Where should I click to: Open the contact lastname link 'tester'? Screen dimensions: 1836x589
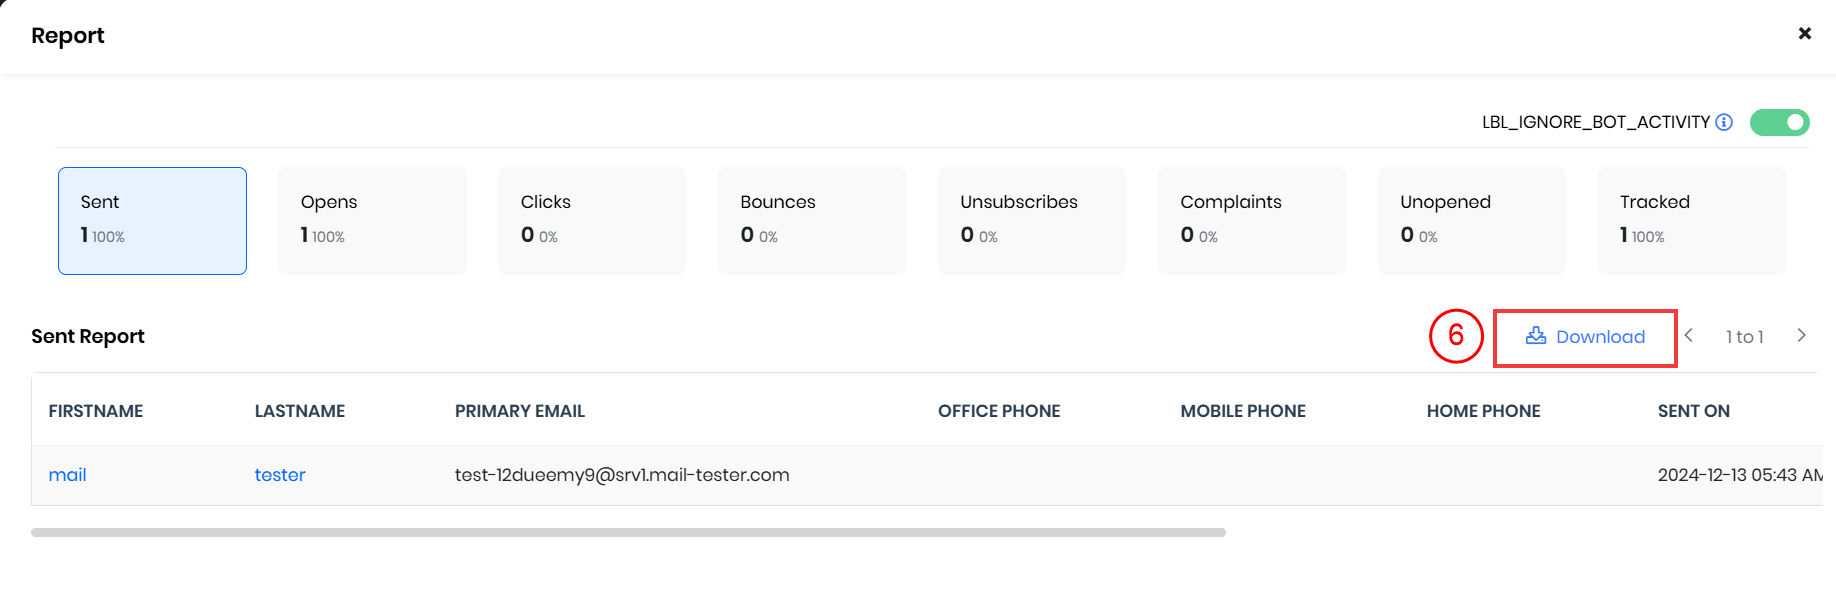coord(280,475)
